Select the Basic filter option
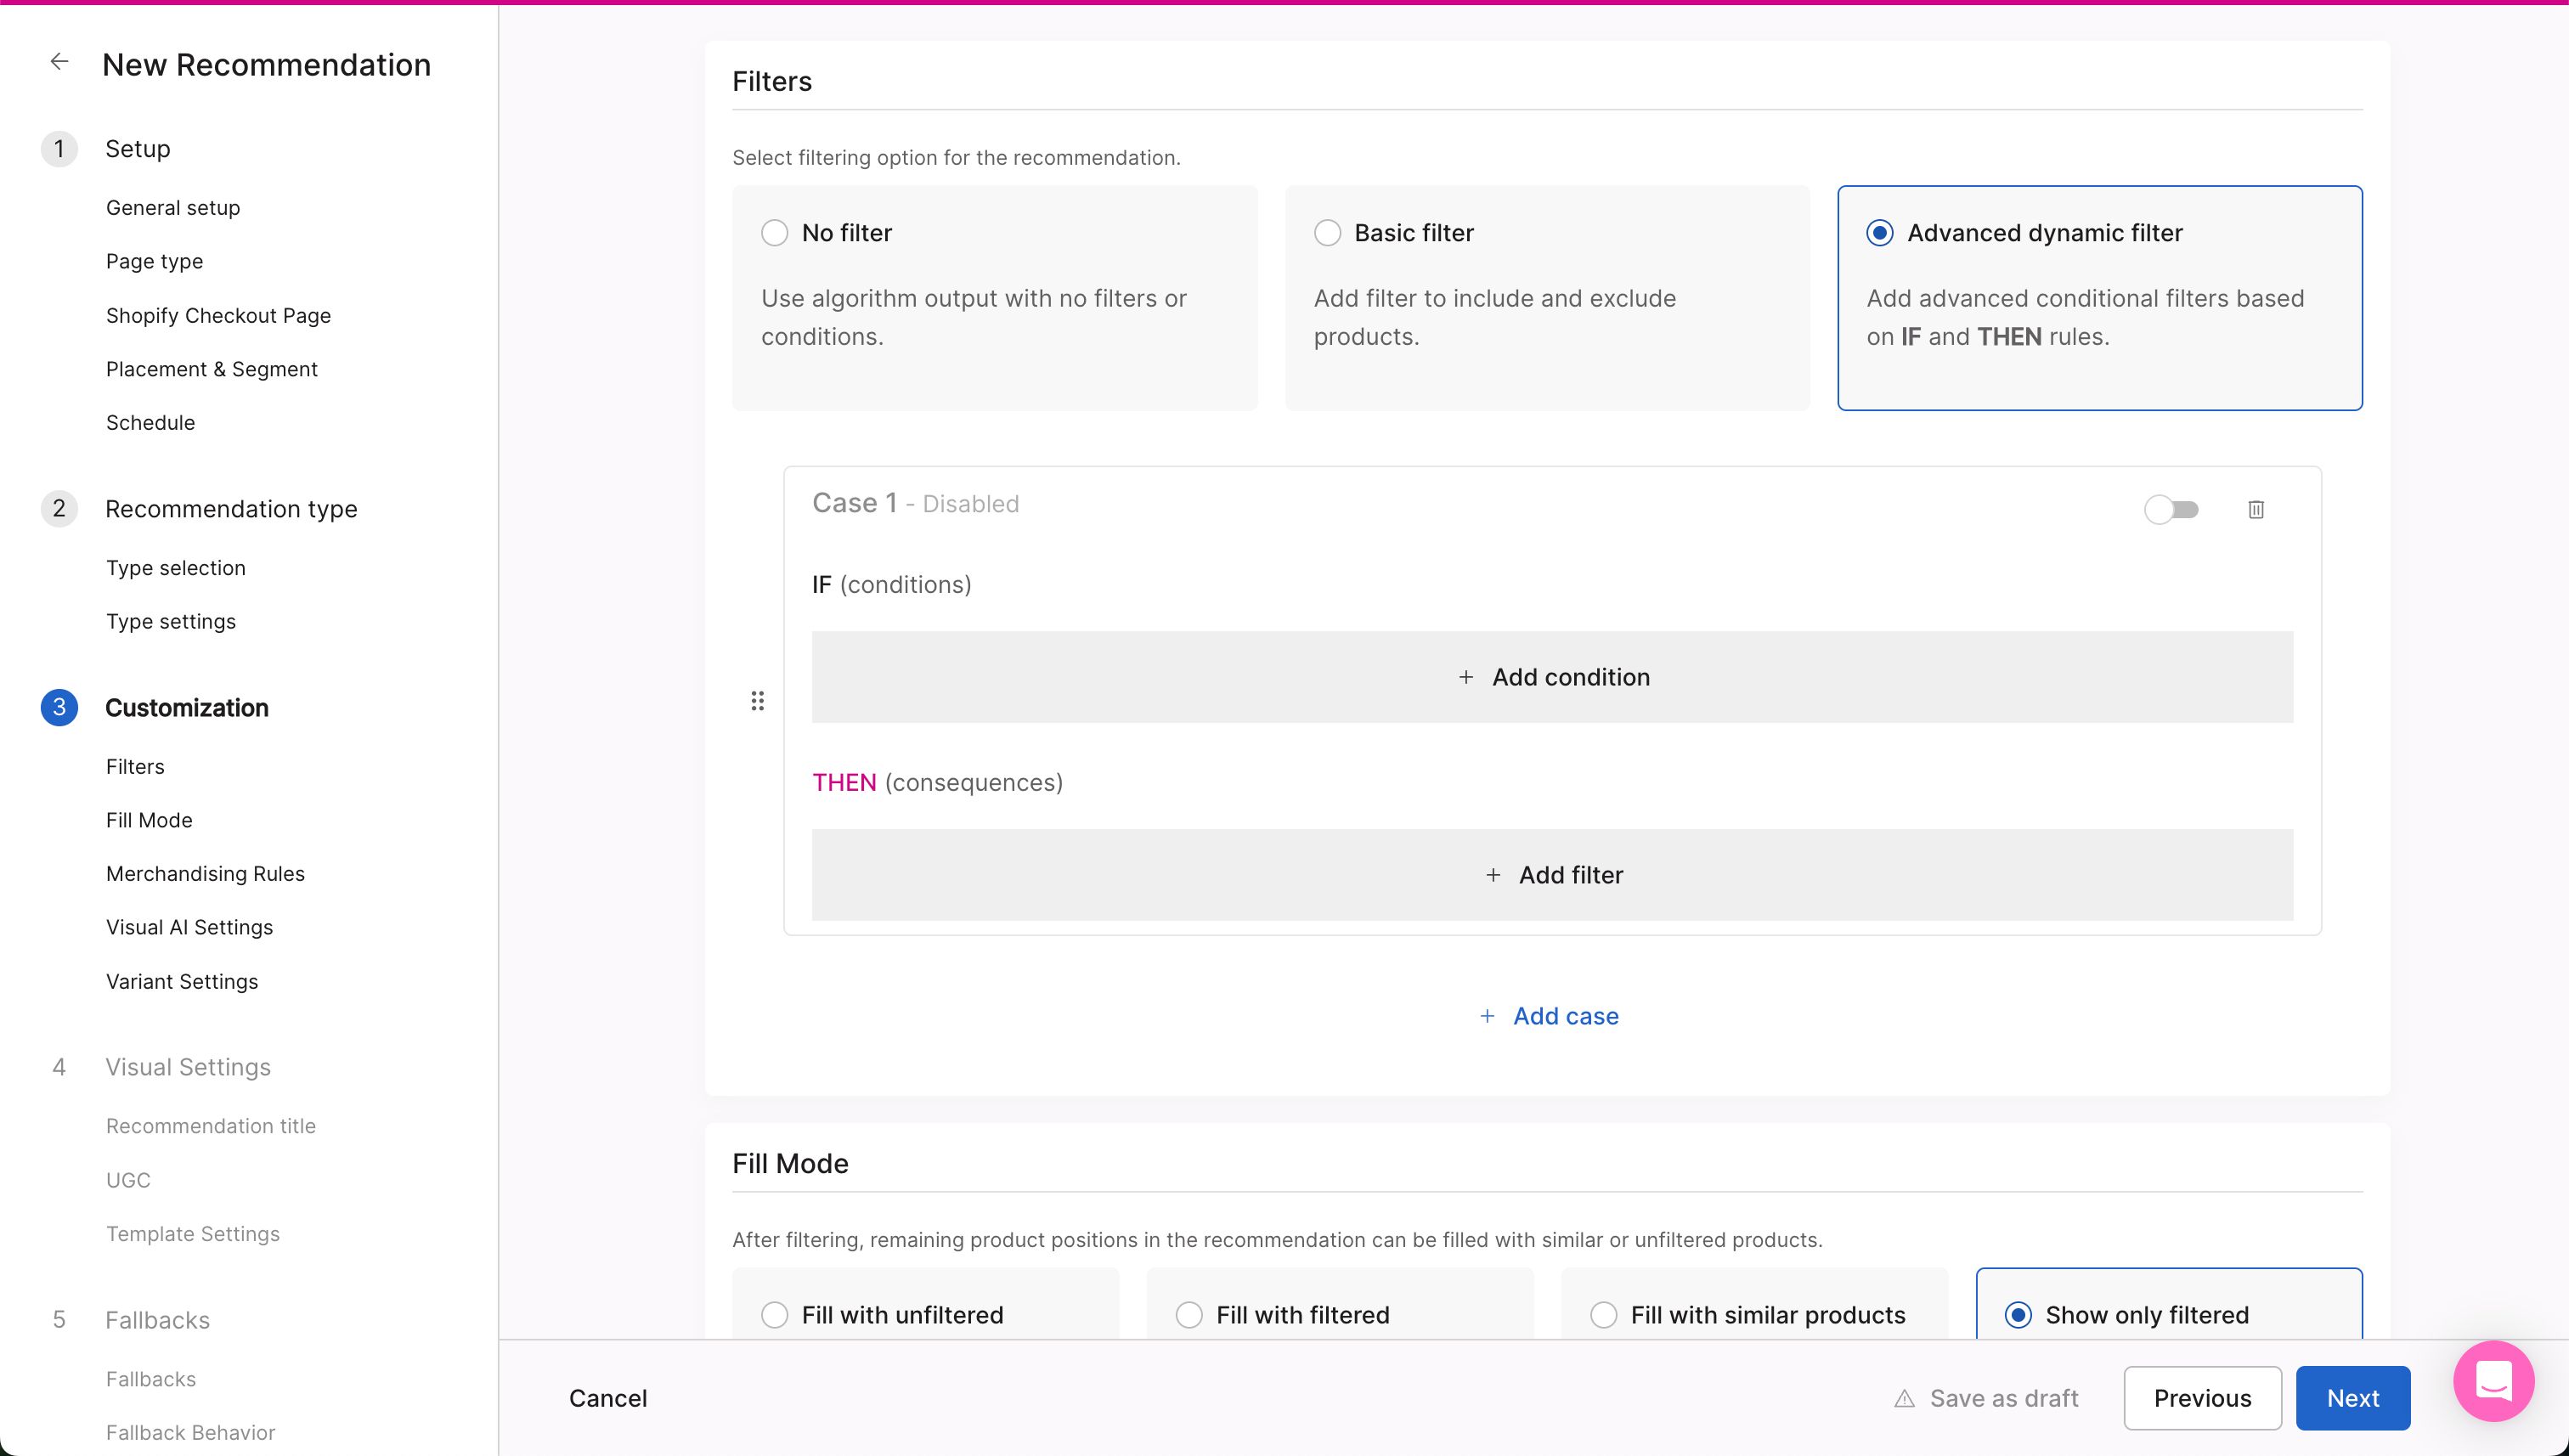The image size is (2569, 1456). [x=1328, y=232]
